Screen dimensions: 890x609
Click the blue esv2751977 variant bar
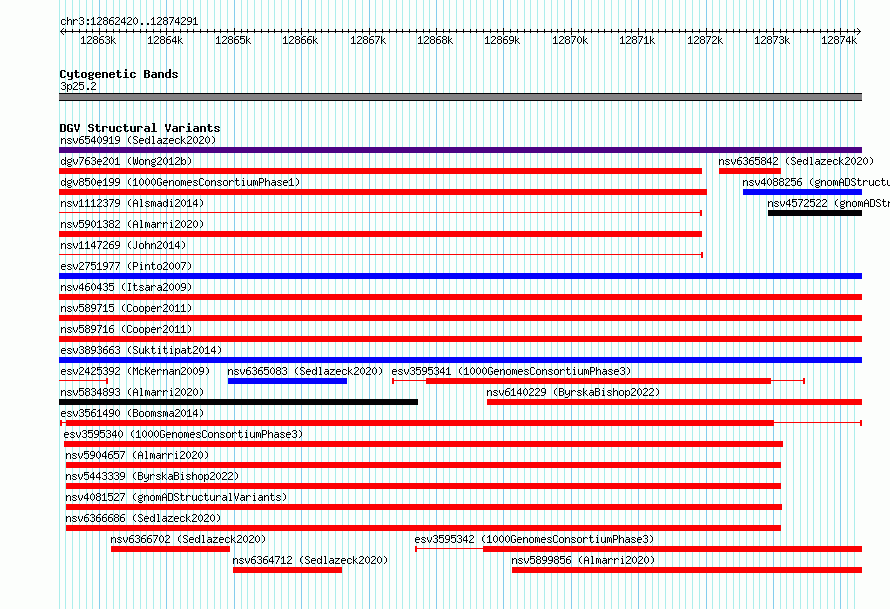point(460,276)
